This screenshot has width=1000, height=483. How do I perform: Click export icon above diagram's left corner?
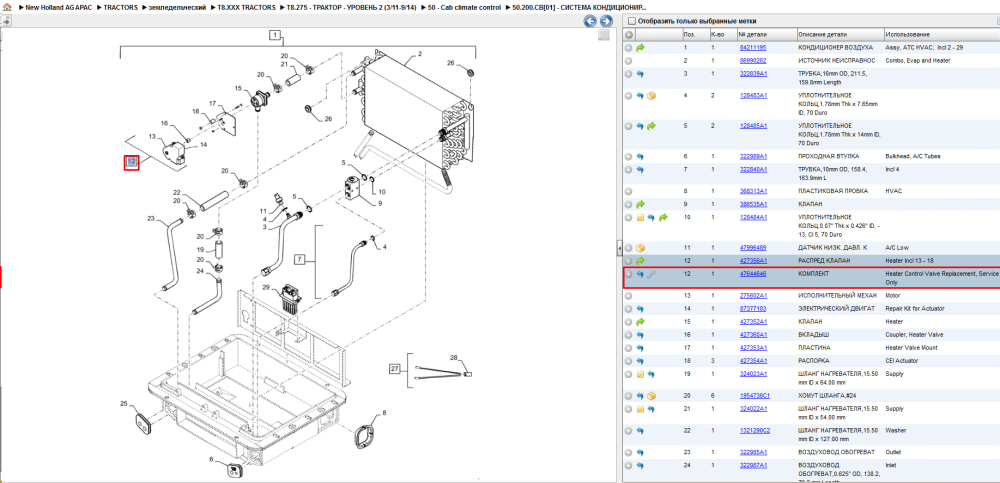(6, 20)
